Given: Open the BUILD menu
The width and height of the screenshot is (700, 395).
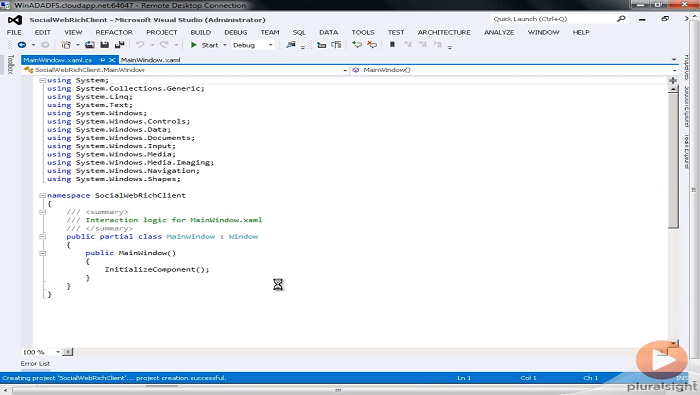Looking at the screenshot, I should 200,32.
